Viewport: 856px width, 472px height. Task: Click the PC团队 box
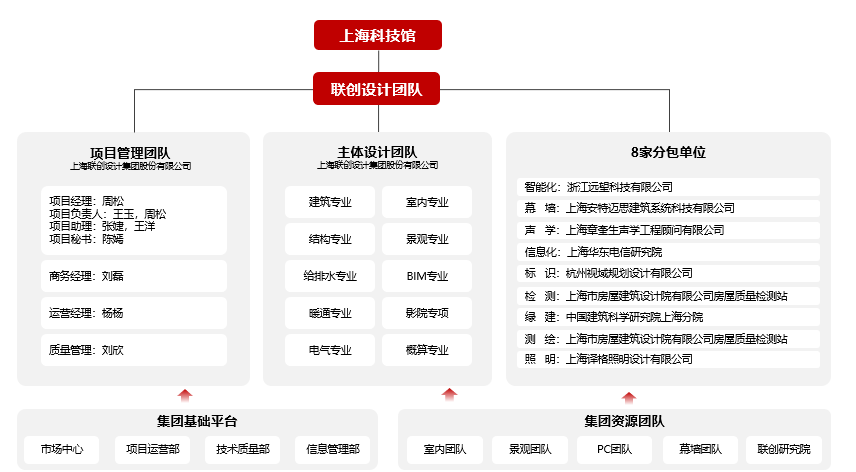coord(614,450)
